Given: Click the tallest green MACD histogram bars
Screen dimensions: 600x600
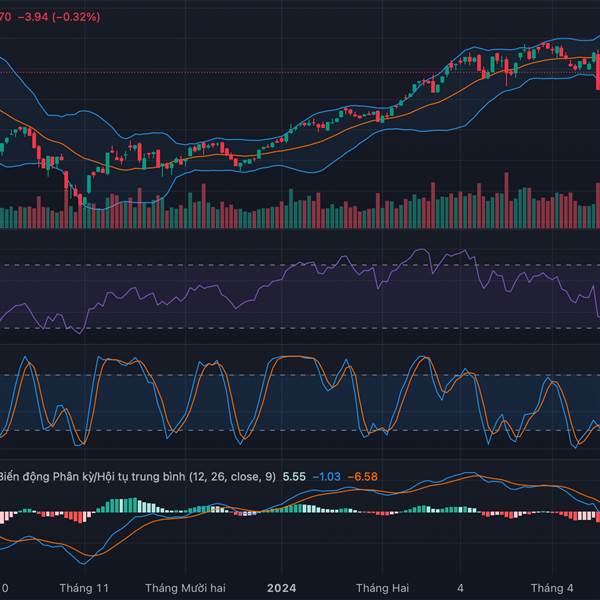Looking at the screenshot, I should pos(123,505).
